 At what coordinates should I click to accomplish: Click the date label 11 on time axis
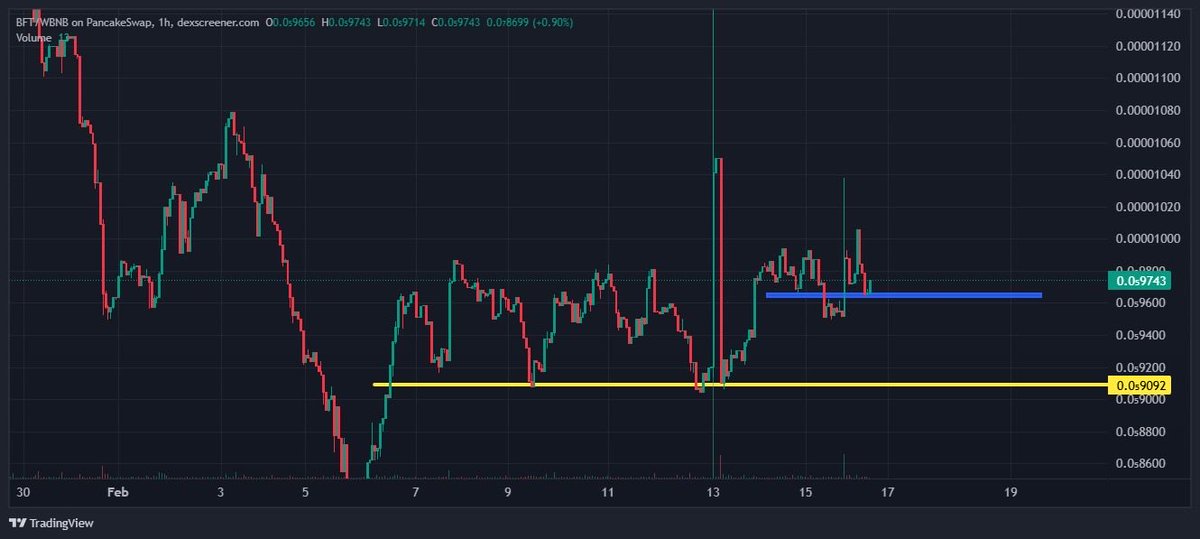pyautogui.click(x=608, y=493)
